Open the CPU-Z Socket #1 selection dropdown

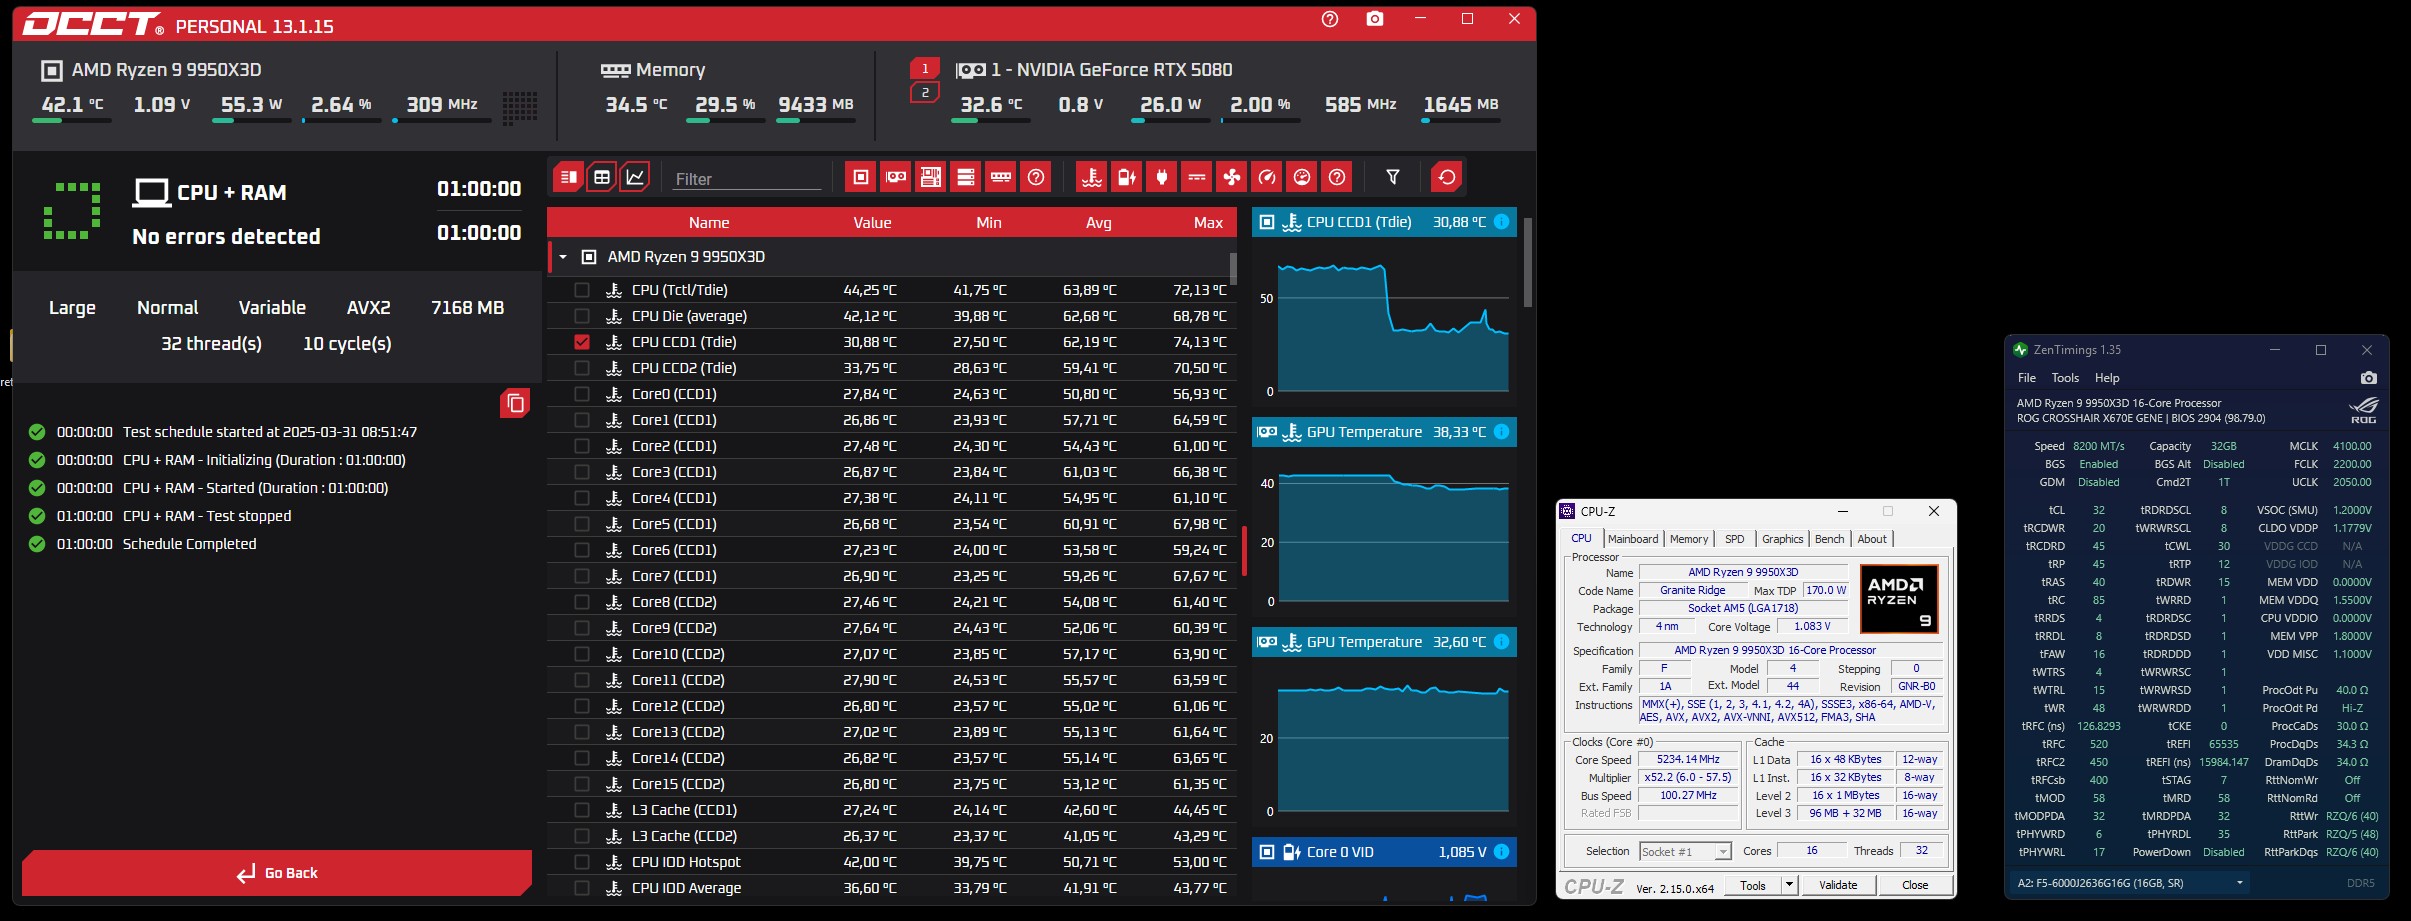pos(1685,851)
